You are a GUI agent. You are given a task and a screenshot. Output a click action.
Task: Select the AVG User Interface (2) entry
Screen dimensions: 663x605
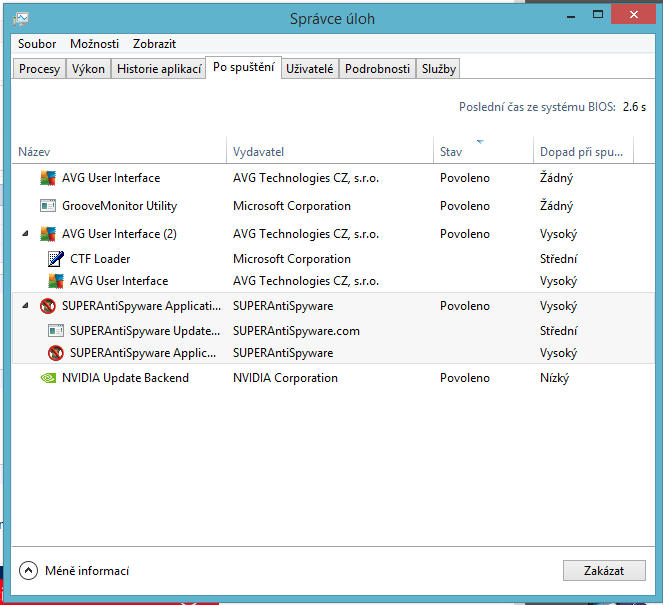[119, 234]
